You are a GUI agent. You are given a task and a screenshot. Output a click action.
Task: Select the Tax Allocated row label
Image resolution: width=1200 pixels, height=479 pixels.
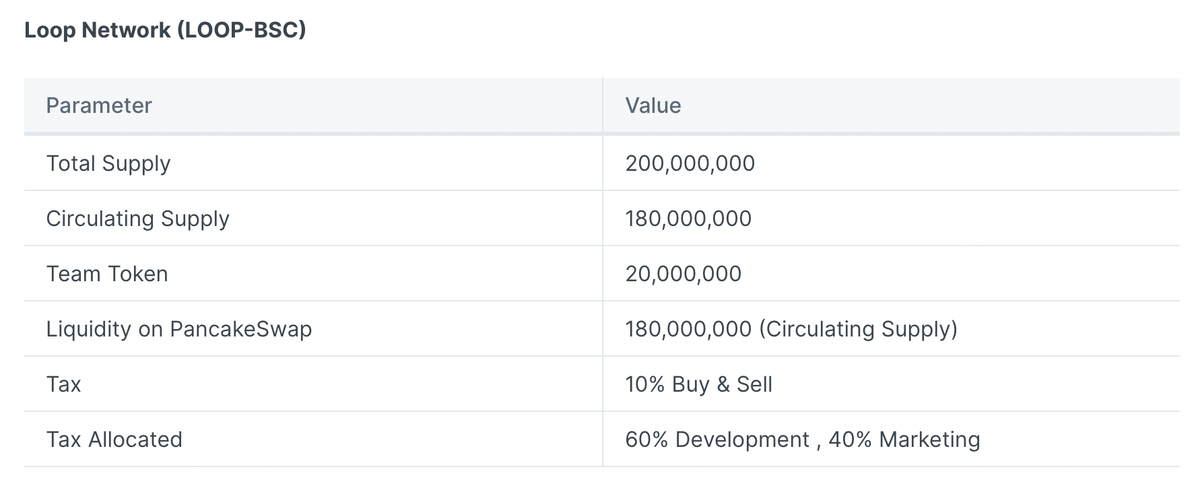(x=114, y=439)
